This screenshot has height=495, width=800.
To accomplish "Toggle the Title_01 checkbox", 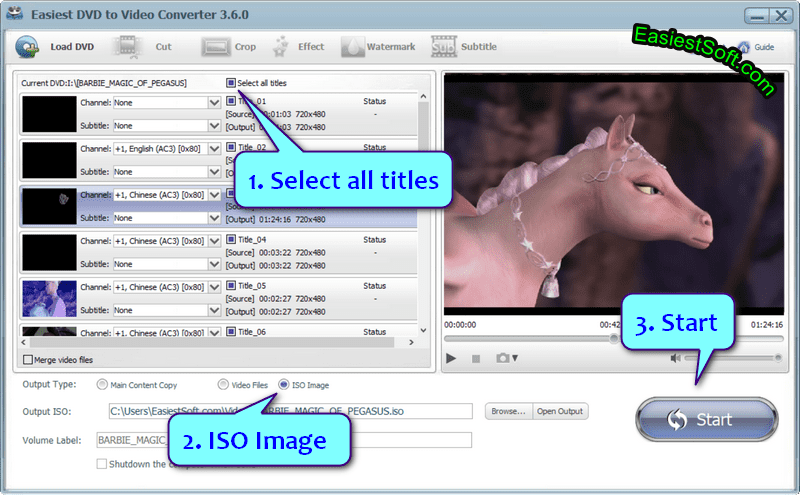I will (231, 101).
